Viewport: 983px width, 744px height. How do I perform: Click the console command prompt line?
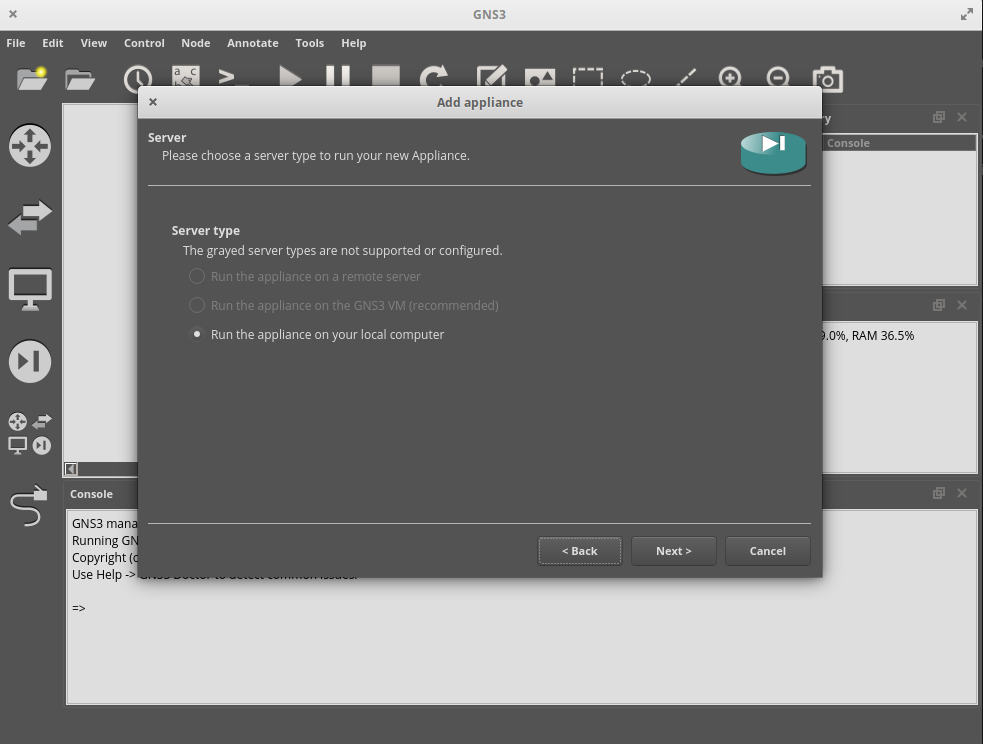coord(79,608)
